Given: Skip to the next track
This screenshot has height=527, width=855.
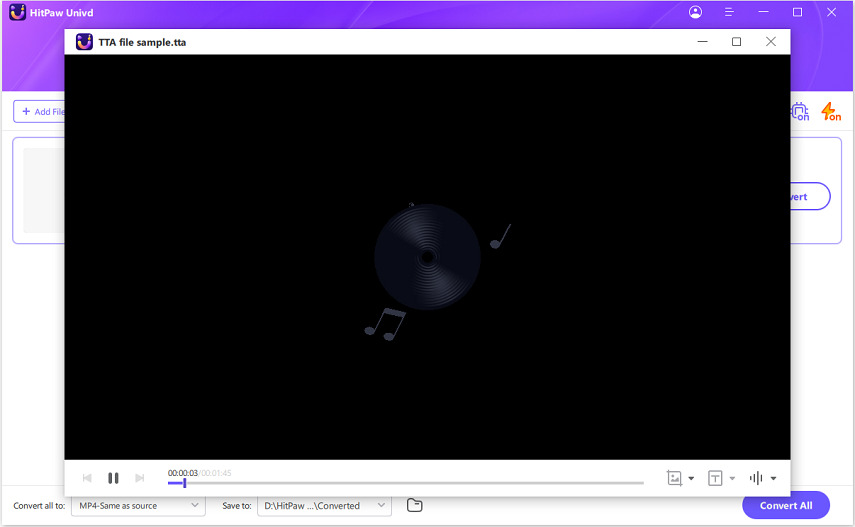Looking at the screenshot, I should tap(139, 478).
